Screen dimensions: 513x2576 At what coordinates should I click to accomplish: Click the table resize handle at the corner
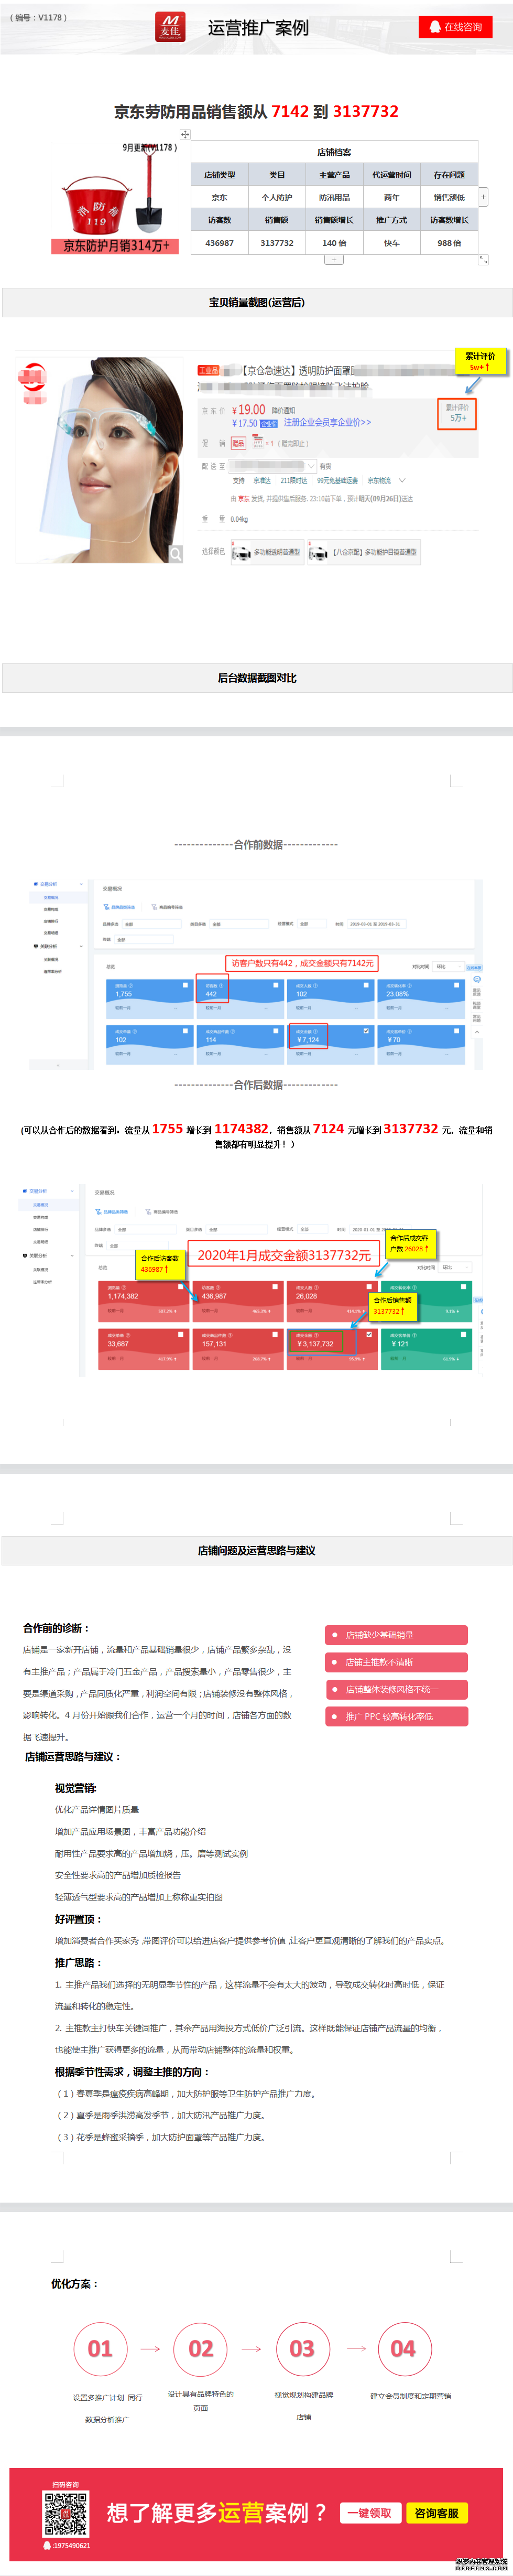click(x=483, y=260)
